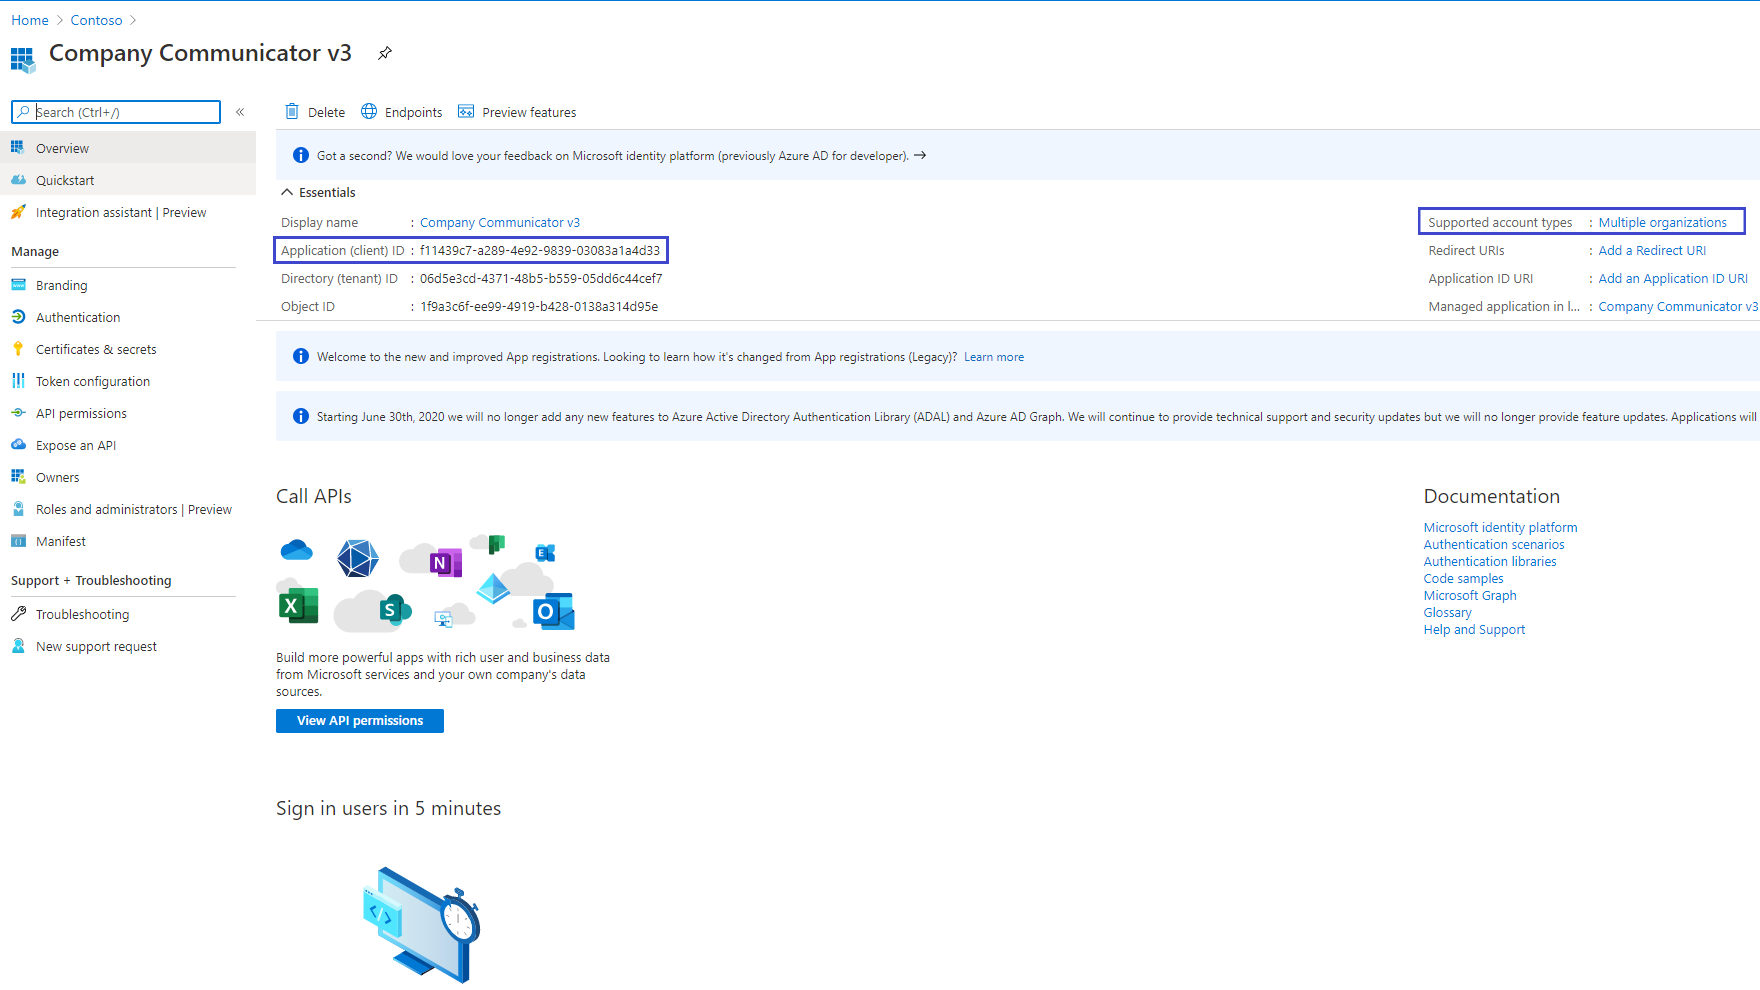Click the Expose an API cloud icon
1760x990 pixels.
(18, 445)
